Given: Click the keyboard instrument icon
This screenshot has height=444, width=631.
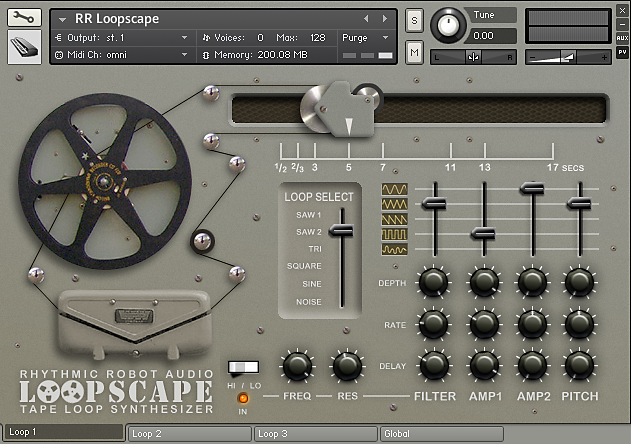Looking at the screenshot, I should [x=24, y=46].
